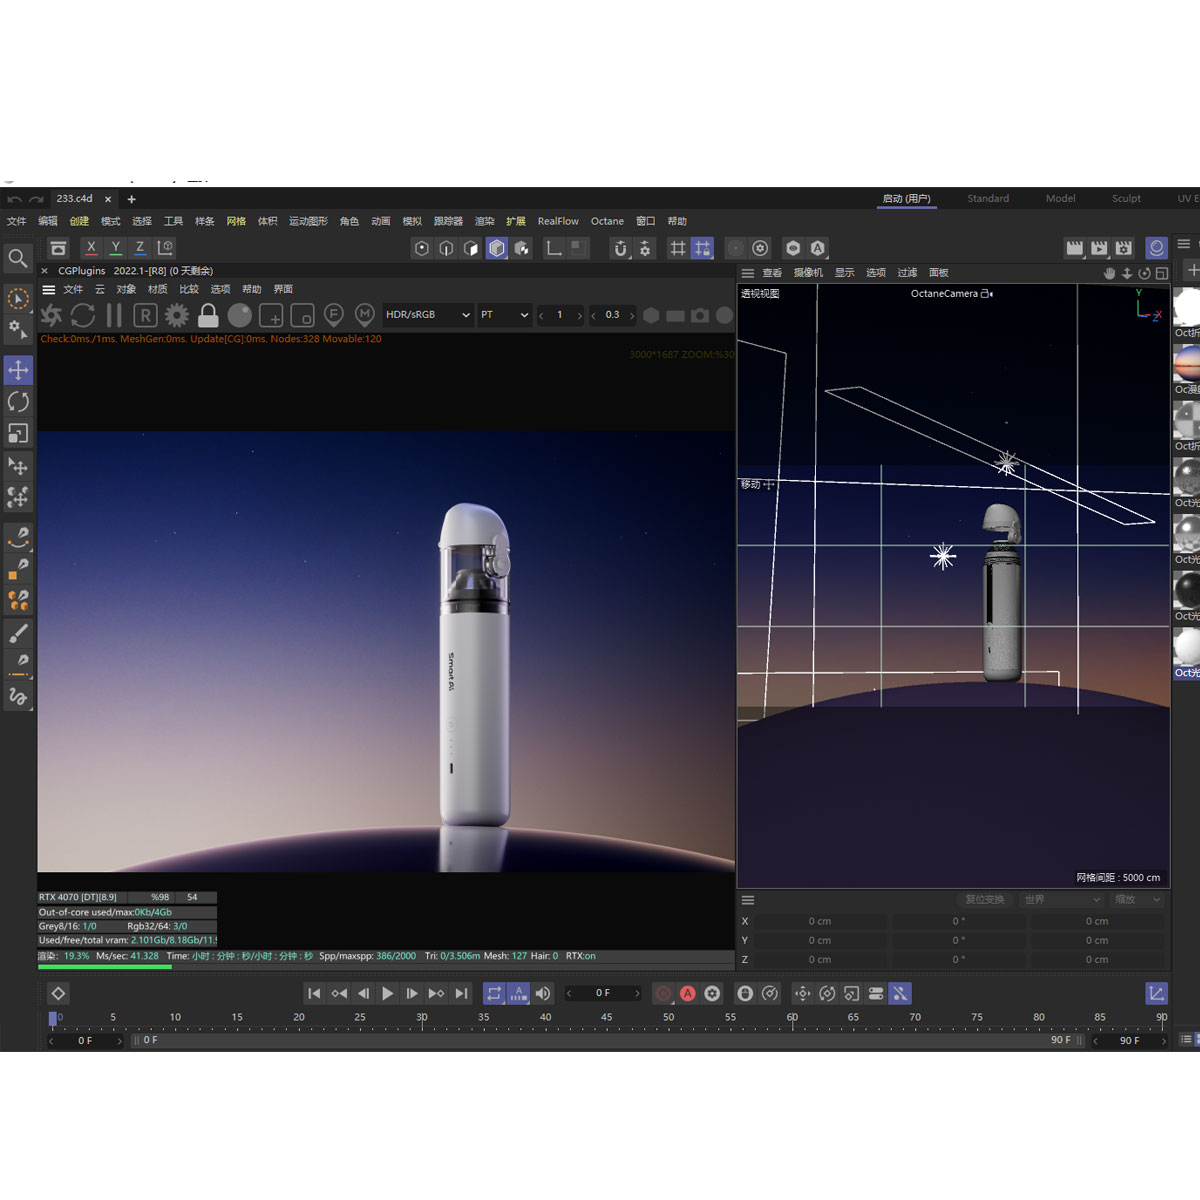Toggle timeline sound speaker
The image size is (1200, 1200).
543,994
